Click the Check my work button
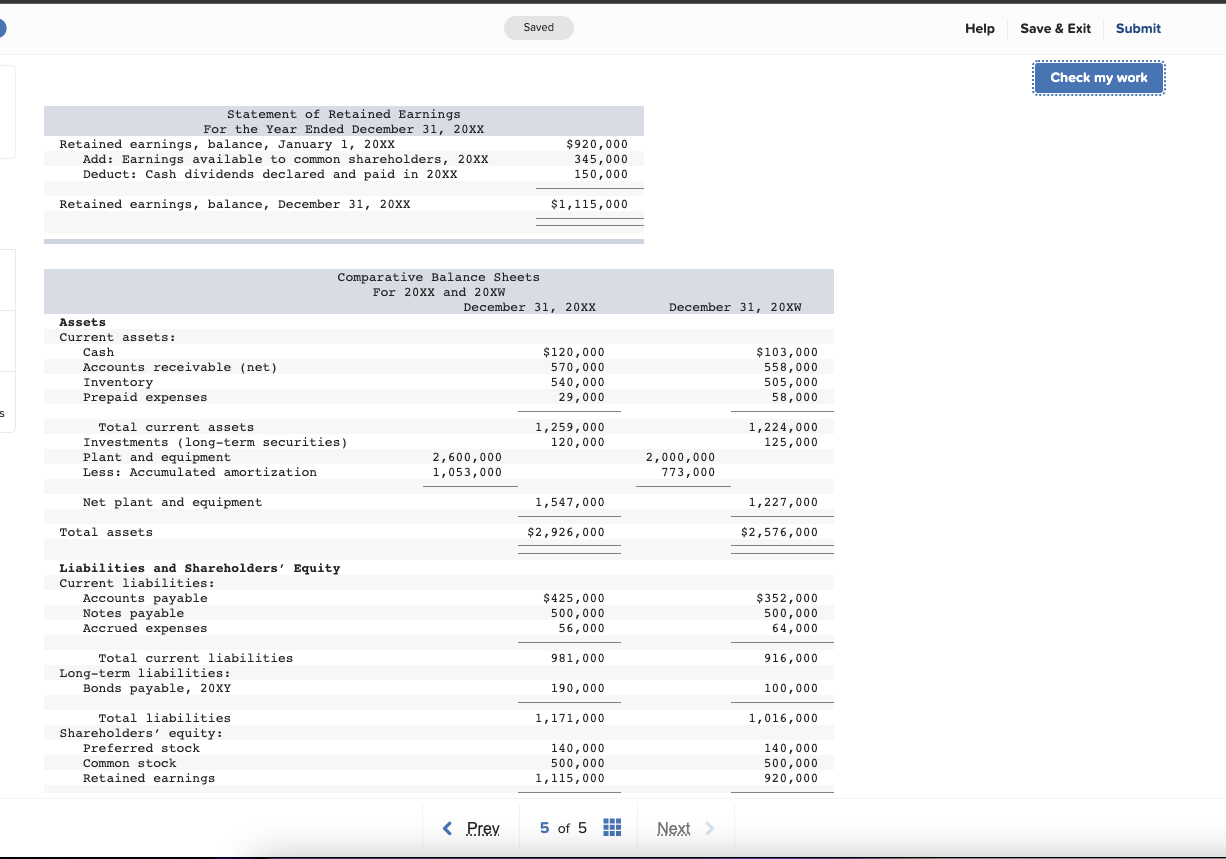 [1099, 77]
